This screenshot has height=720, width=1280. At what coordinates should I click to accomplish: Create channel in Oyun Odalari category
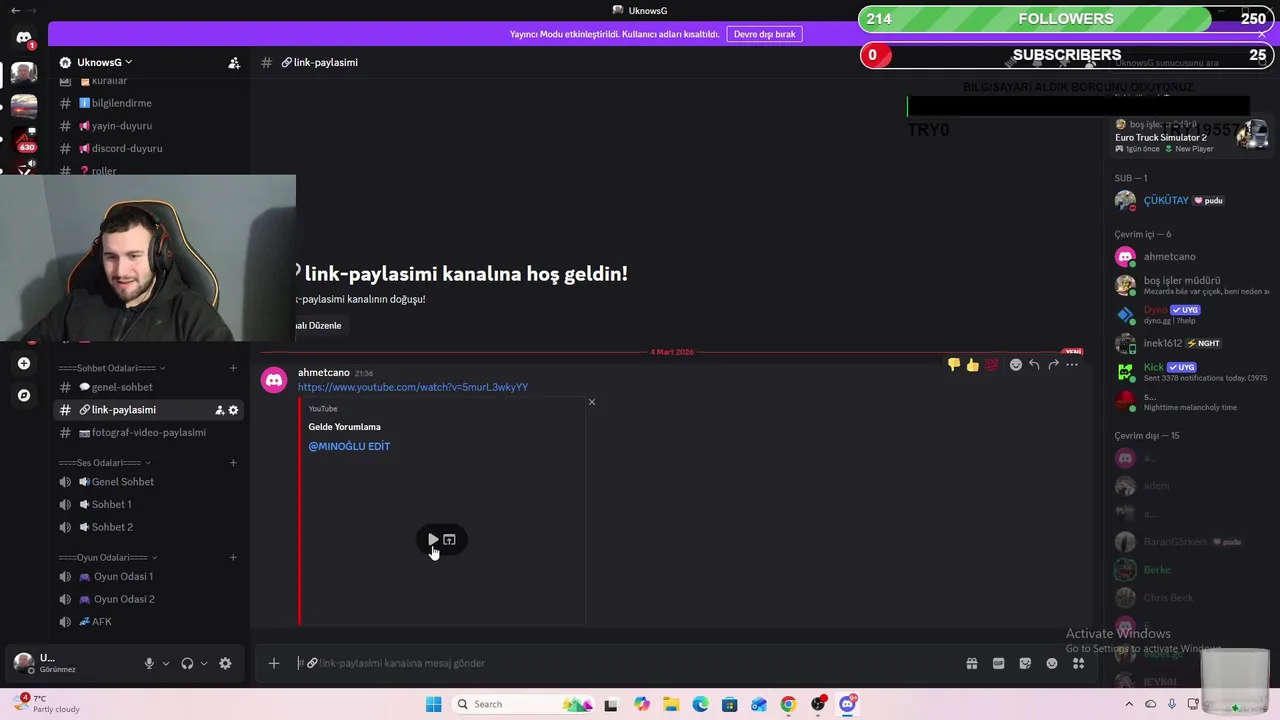click(233, 557)
